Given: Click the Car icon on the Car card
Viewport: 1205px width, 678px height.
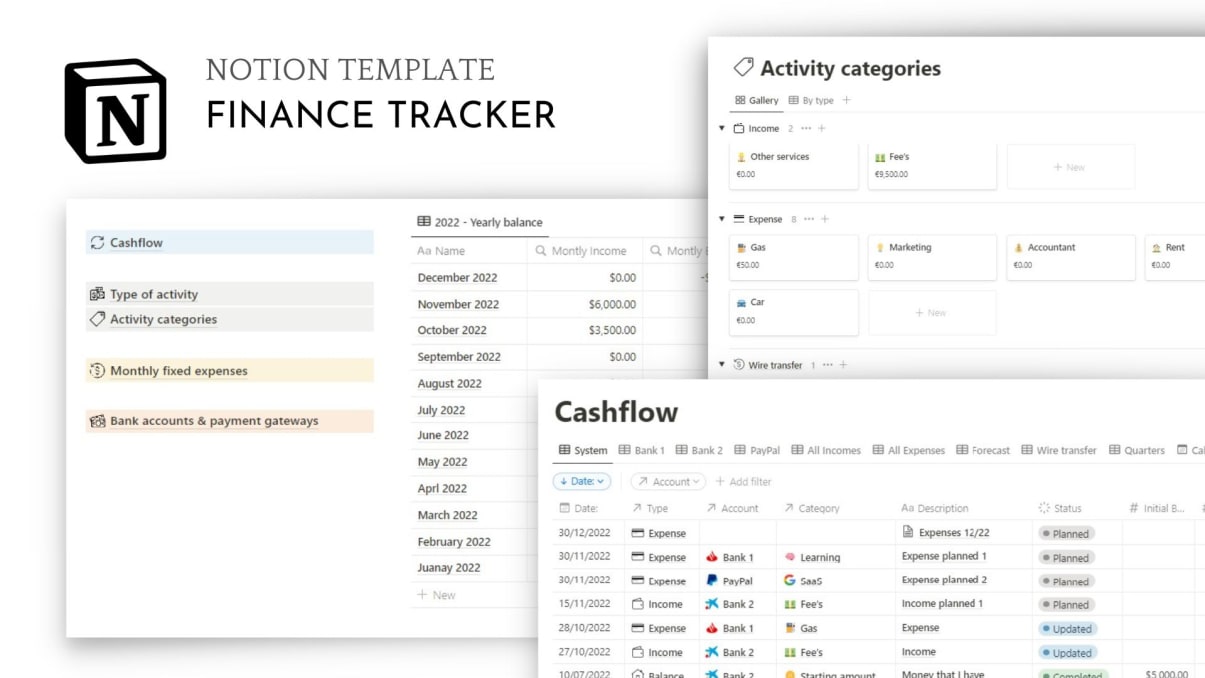Looking at the screenshot, I should coord(742,302).
